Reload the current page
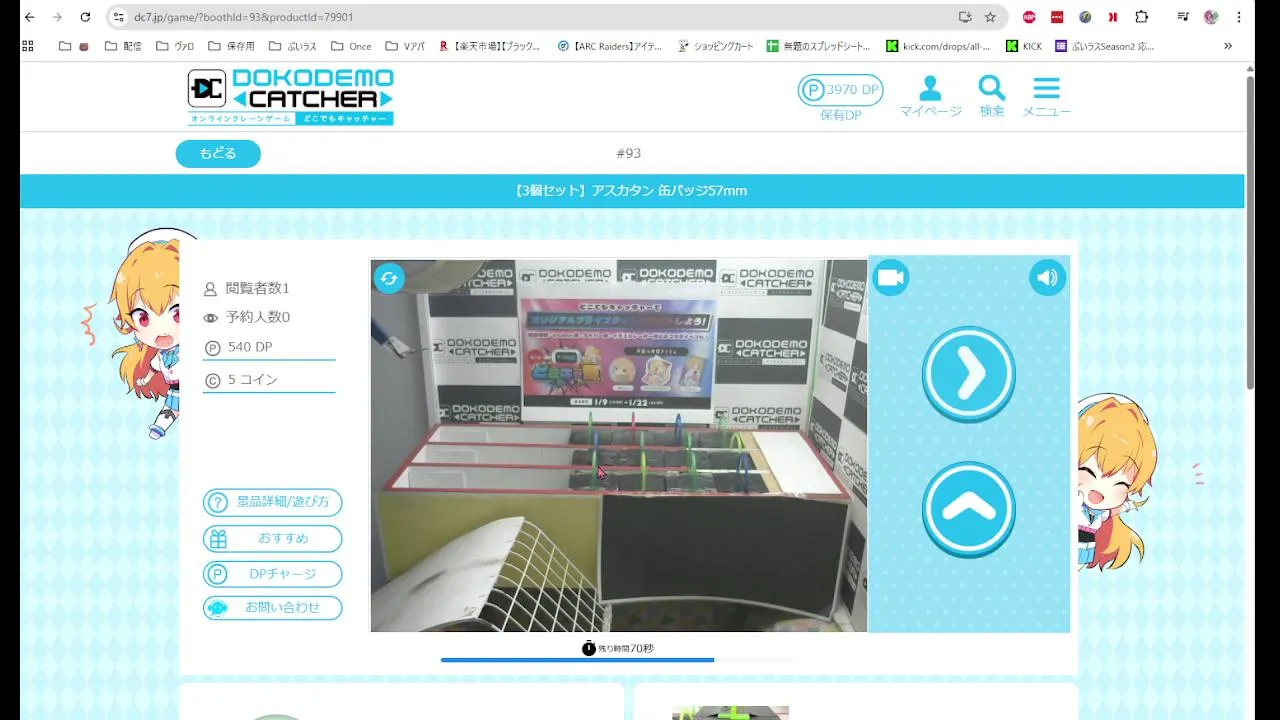Viewport: 1280px width, 720px height. (x=85, y=17)
